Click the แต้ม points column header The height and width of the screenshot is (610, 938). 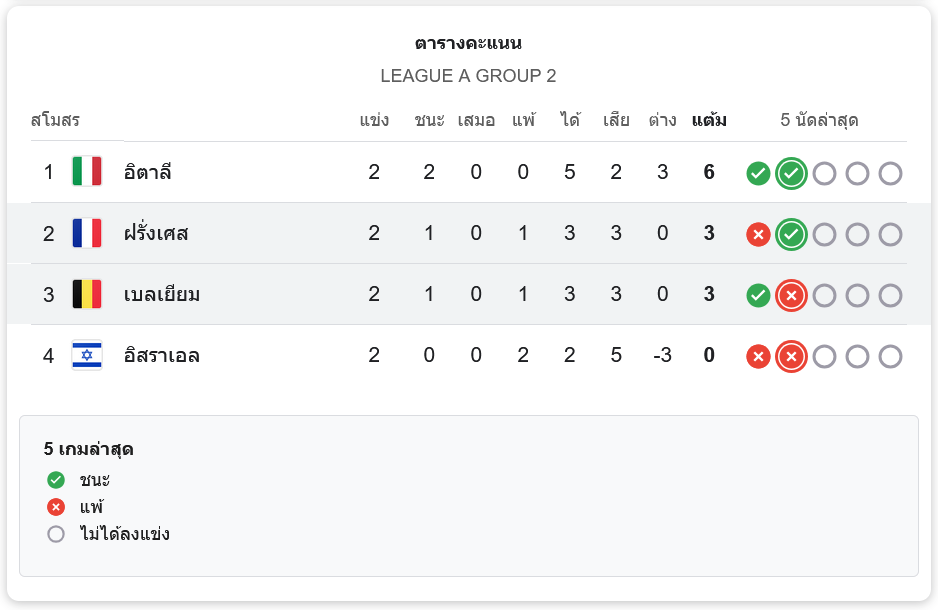point(709,121)
